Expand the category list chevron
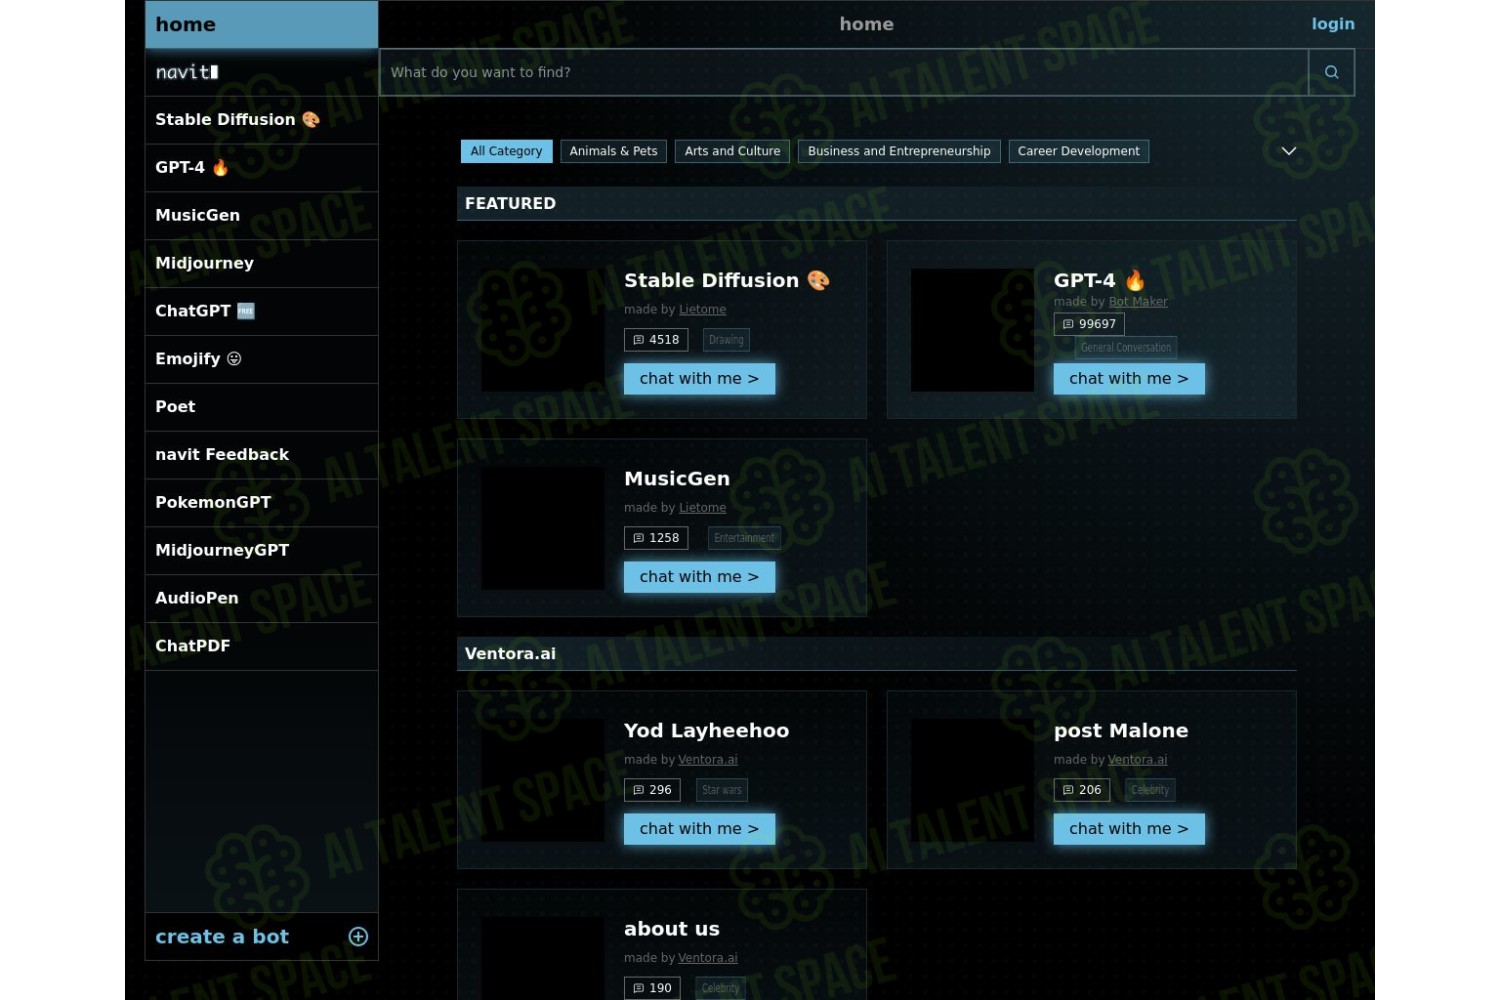This screenshot has height=1000, width=1500. coord(1289,151)
